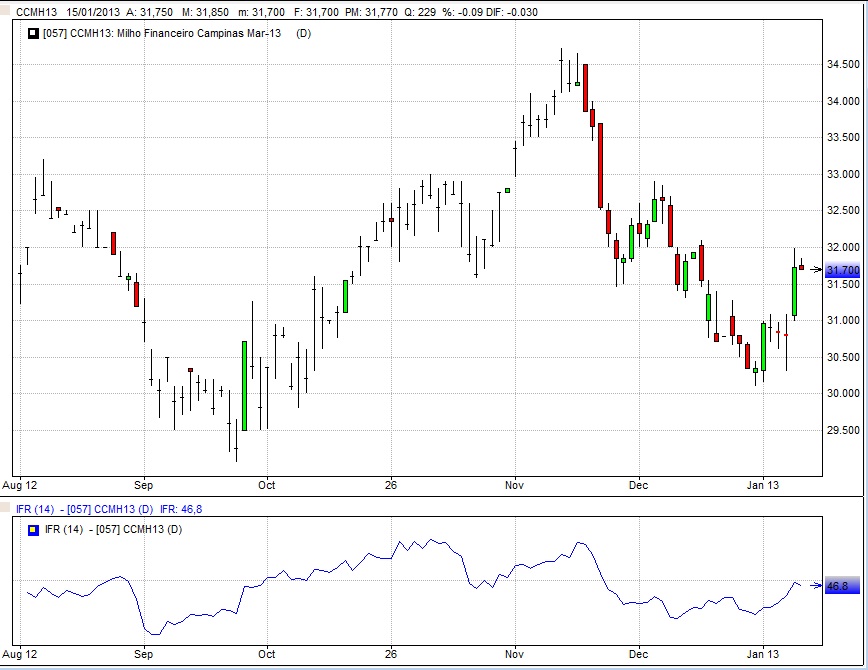The width and height of the screenshot is (868, 670).
Task: Click the blue-yellow IFR (14) legend square
Action: pyautogui.click(x=33, y=529)
